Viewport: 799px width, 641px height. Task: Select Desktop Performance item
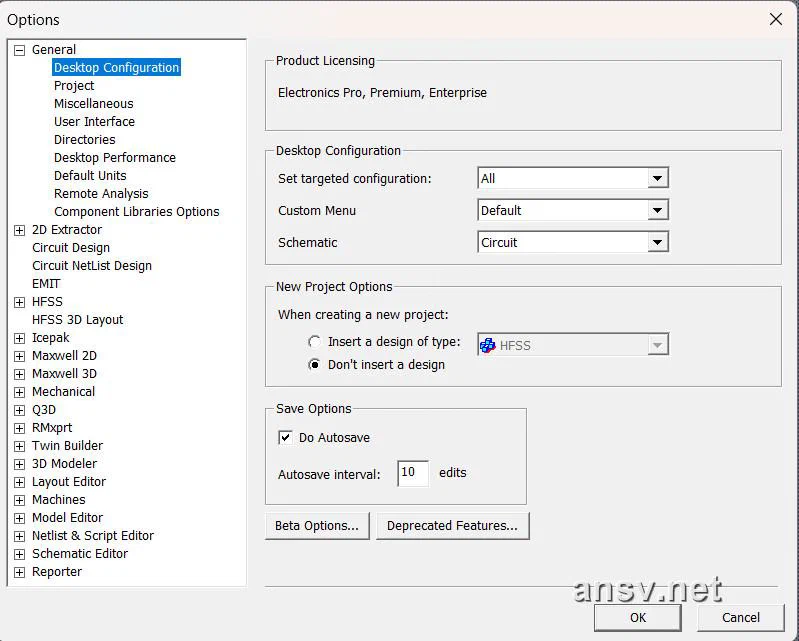tap(115, 157)
